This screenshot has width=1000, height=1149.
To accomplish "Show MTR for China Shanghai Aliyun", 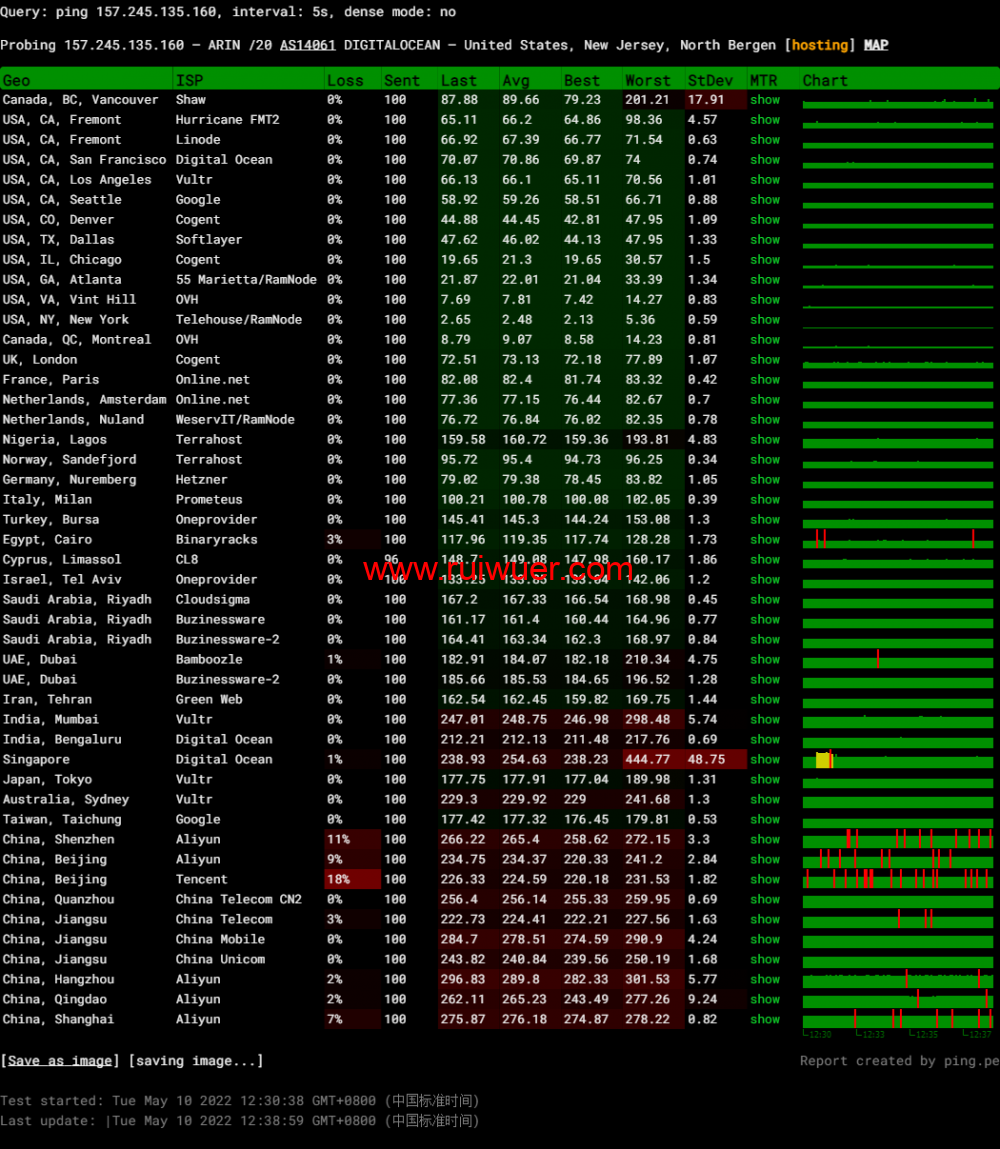I will (765, 1020).
